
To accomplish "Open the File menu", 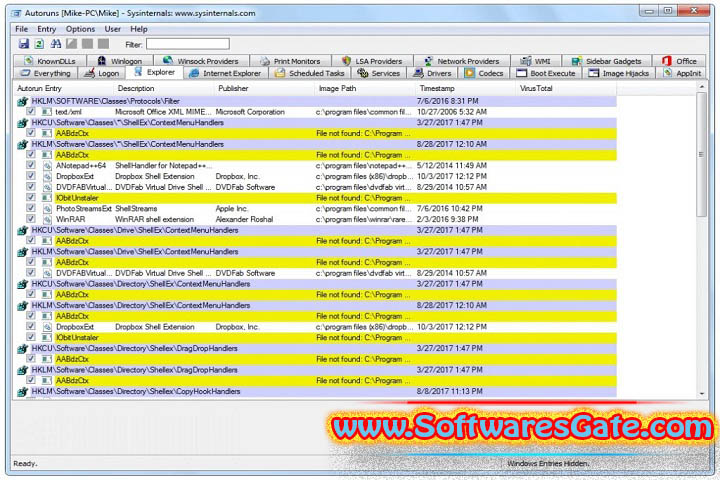I will [x=22, y=29].
